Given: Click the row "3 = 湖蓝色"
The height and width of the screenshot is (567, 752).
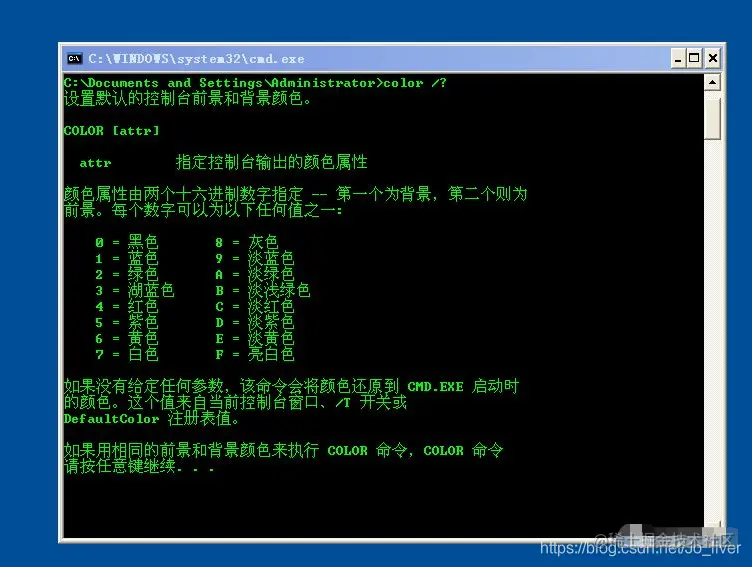Looking at the screenshot, I should coord(134,290).
